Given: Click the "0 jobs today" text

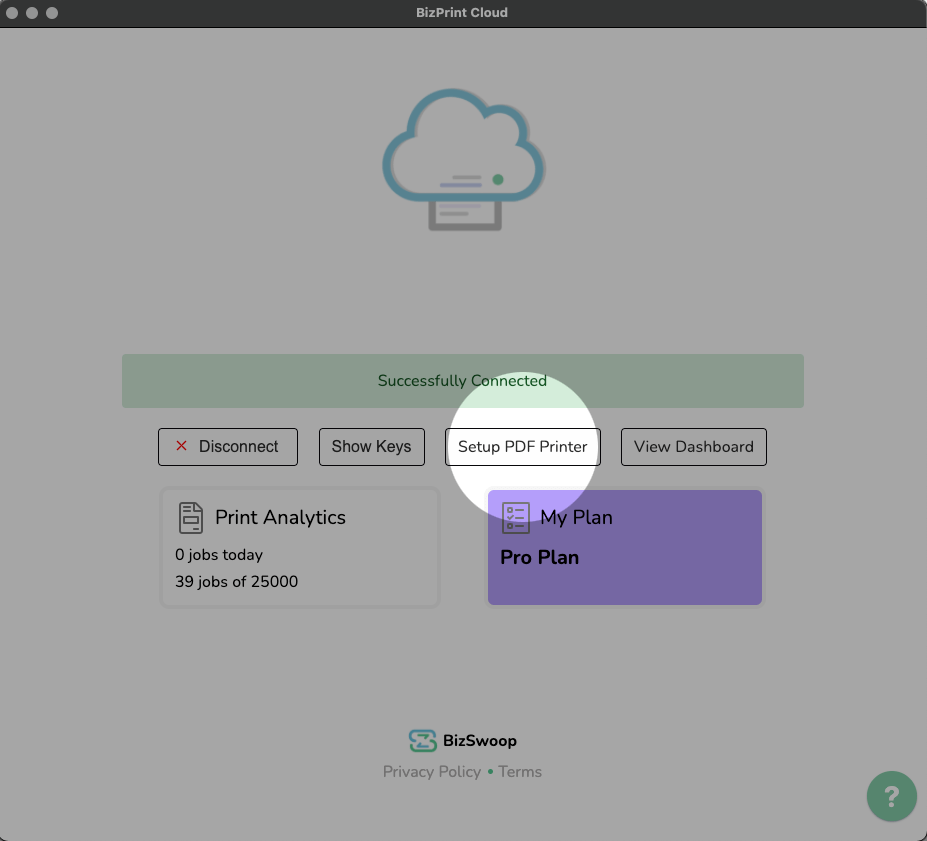Looking at the screenshot, I should click(219, 555).
